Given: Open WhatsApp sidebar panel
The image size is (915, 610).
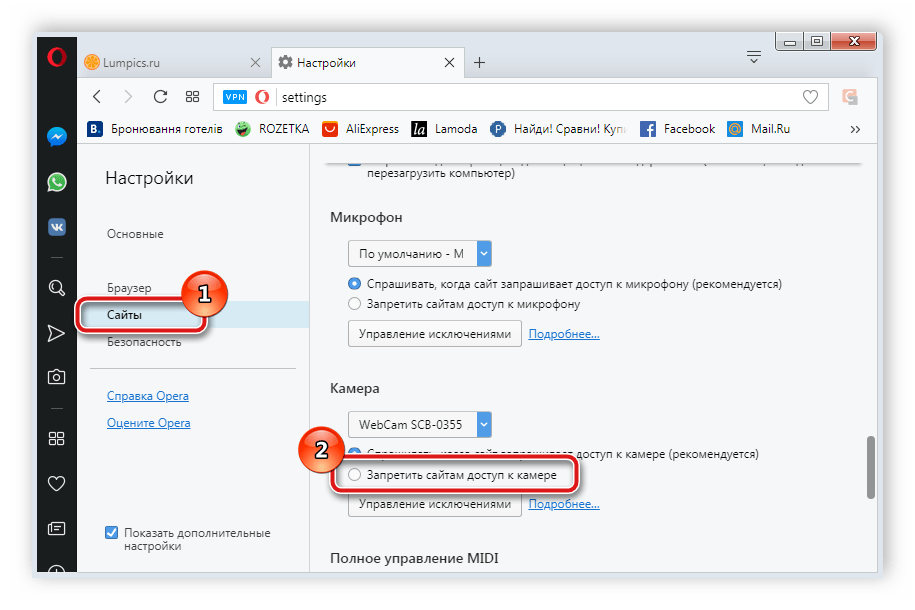Looking at the screenshot, I should click(x=57, y=182).
